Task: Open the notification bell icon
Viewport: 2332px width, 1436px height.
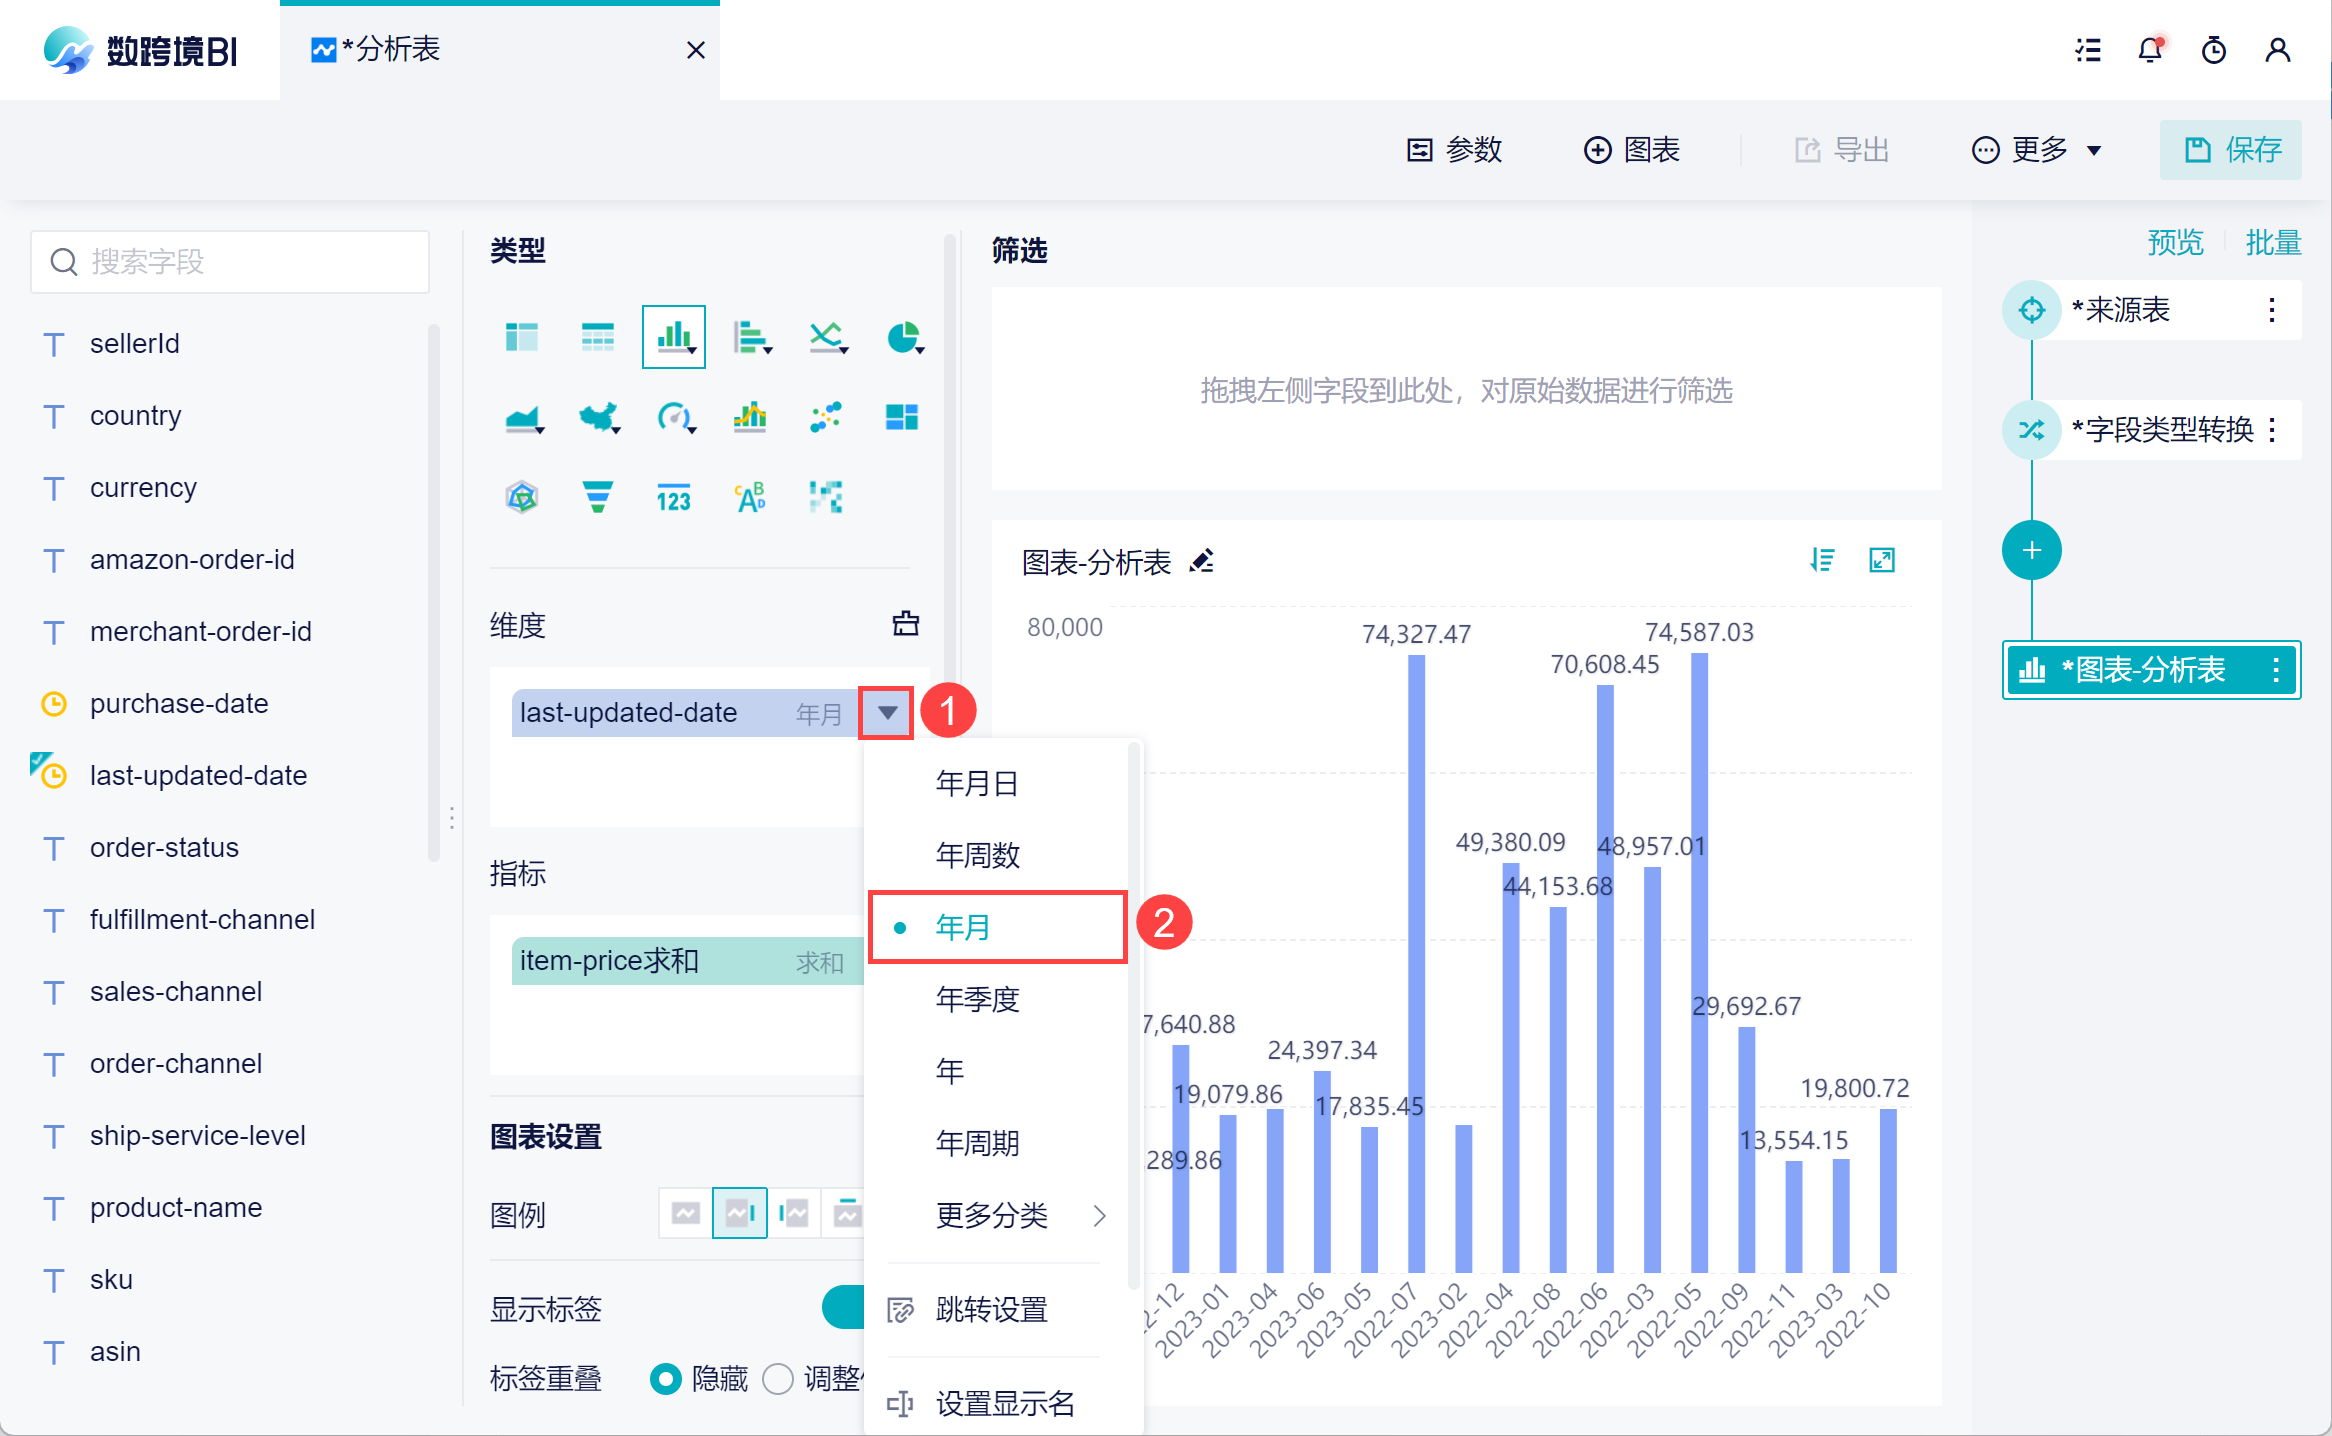Action: click(2150, 50)
